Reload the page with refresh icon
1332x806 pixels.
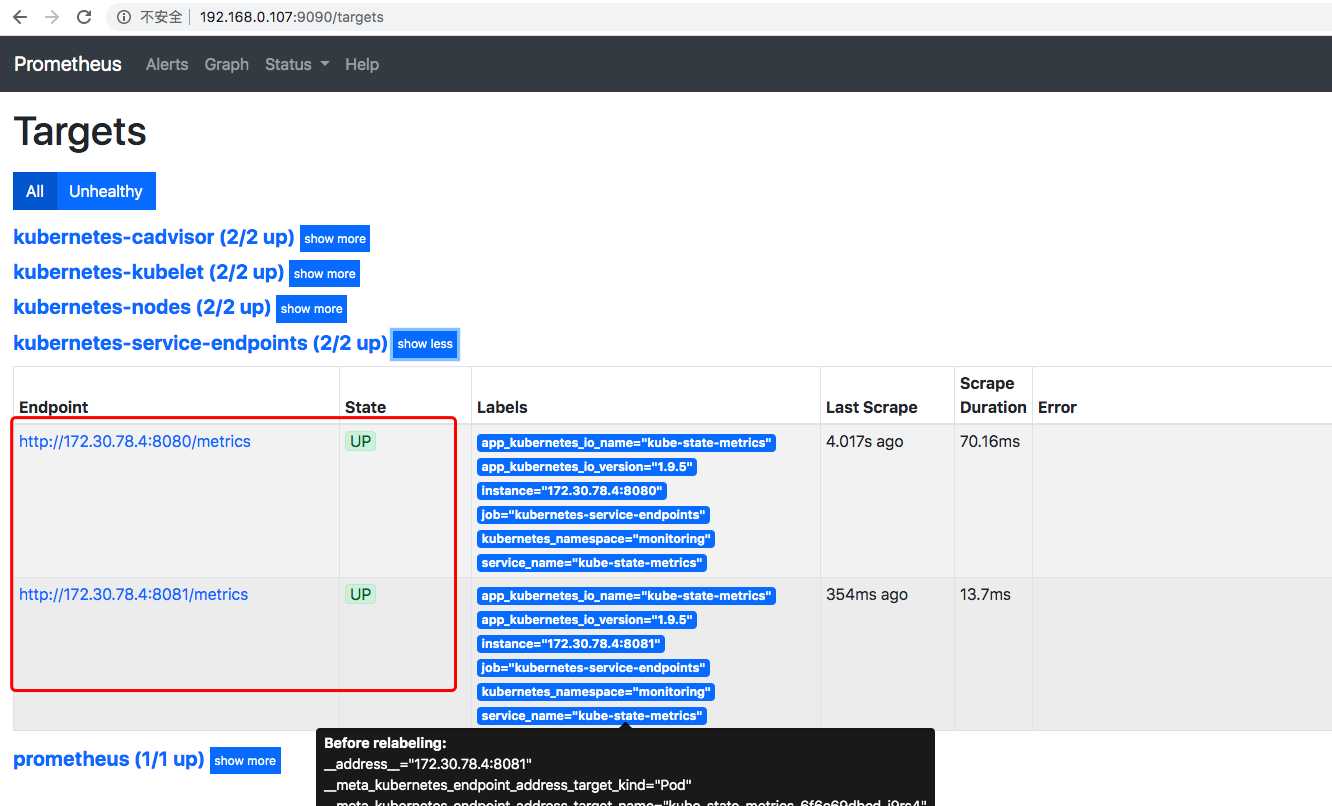tap(84, 17)
